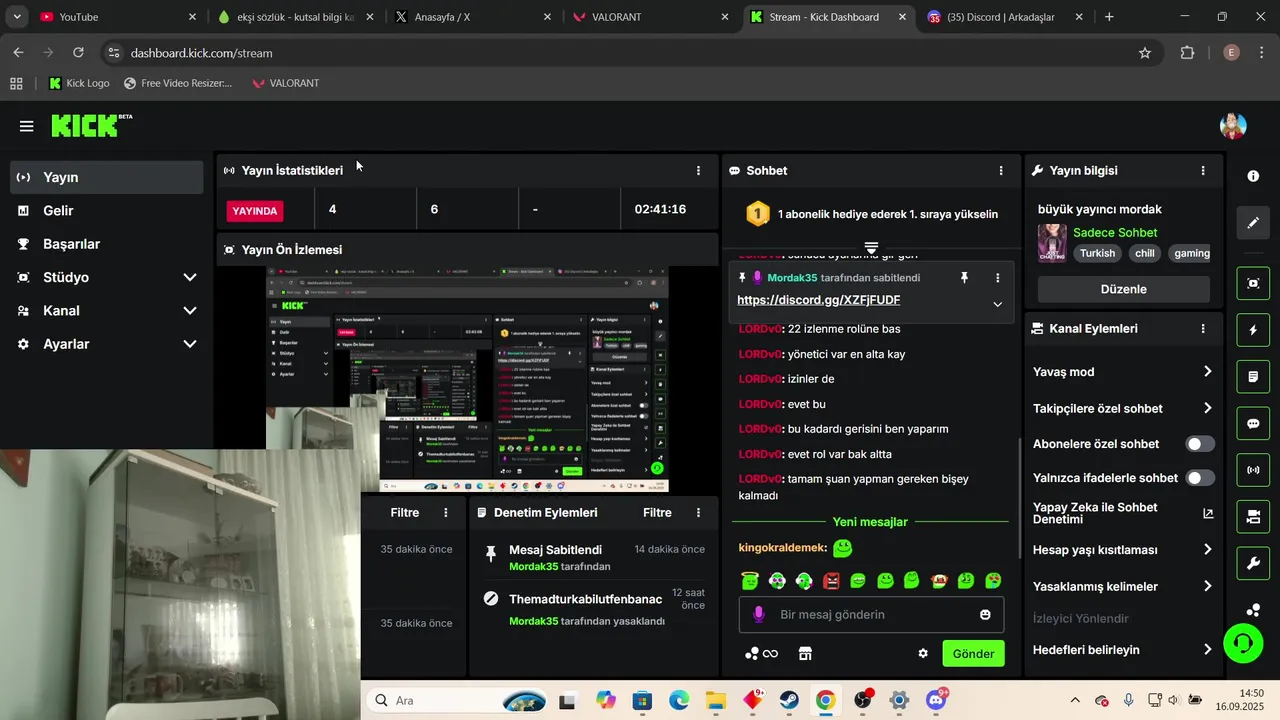Select the halo emote in quick emotes

click(x=750, y=580)
